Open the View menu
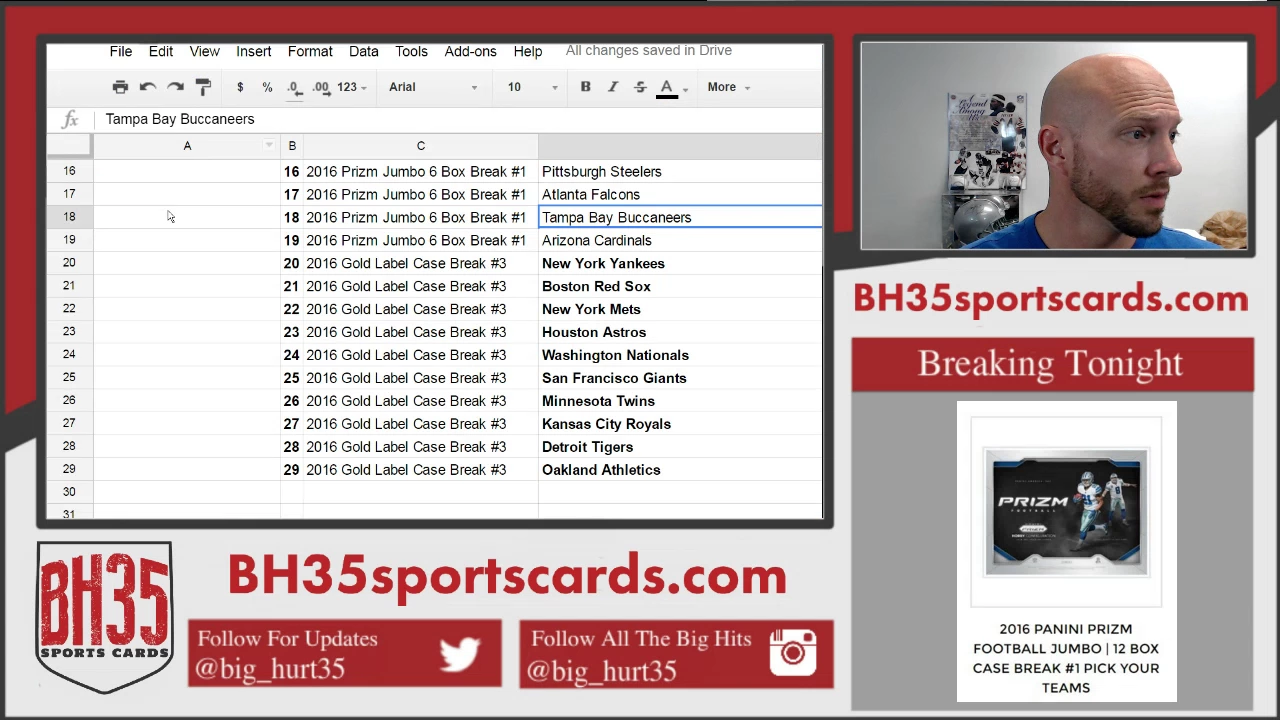 click(x=204, y=51)
